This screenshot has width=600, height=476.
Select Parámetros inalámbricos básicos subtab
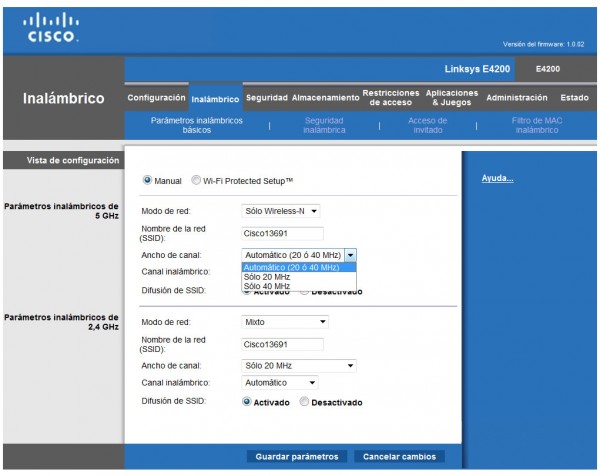tap(197, 125)
